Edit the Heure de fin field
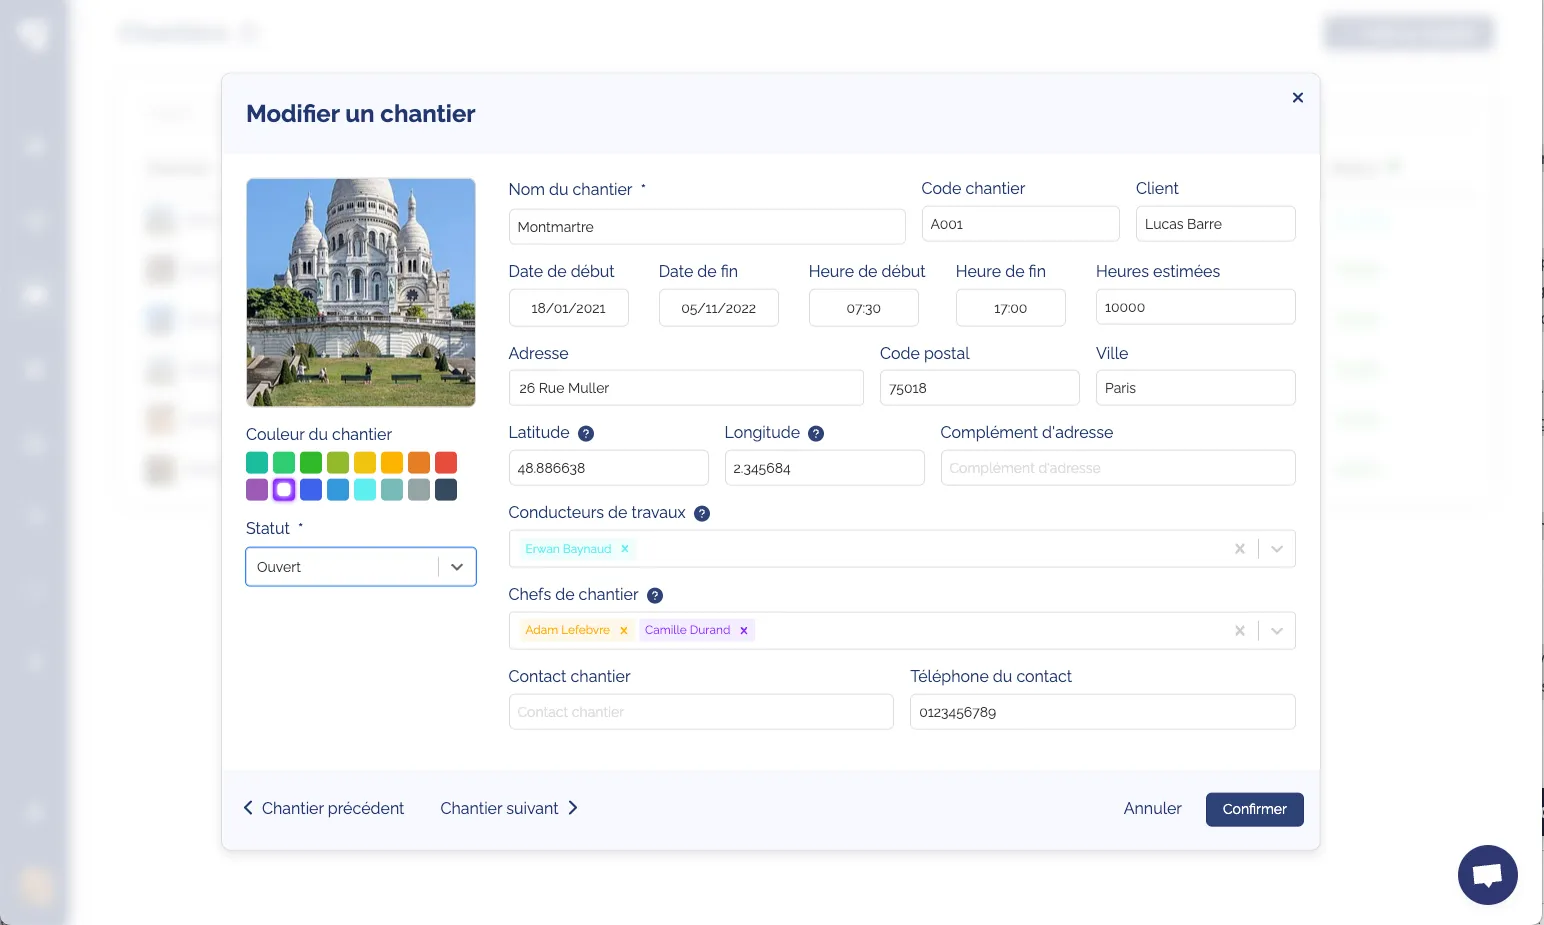This screenshot has width=1544, height=925. (1010, 308)
